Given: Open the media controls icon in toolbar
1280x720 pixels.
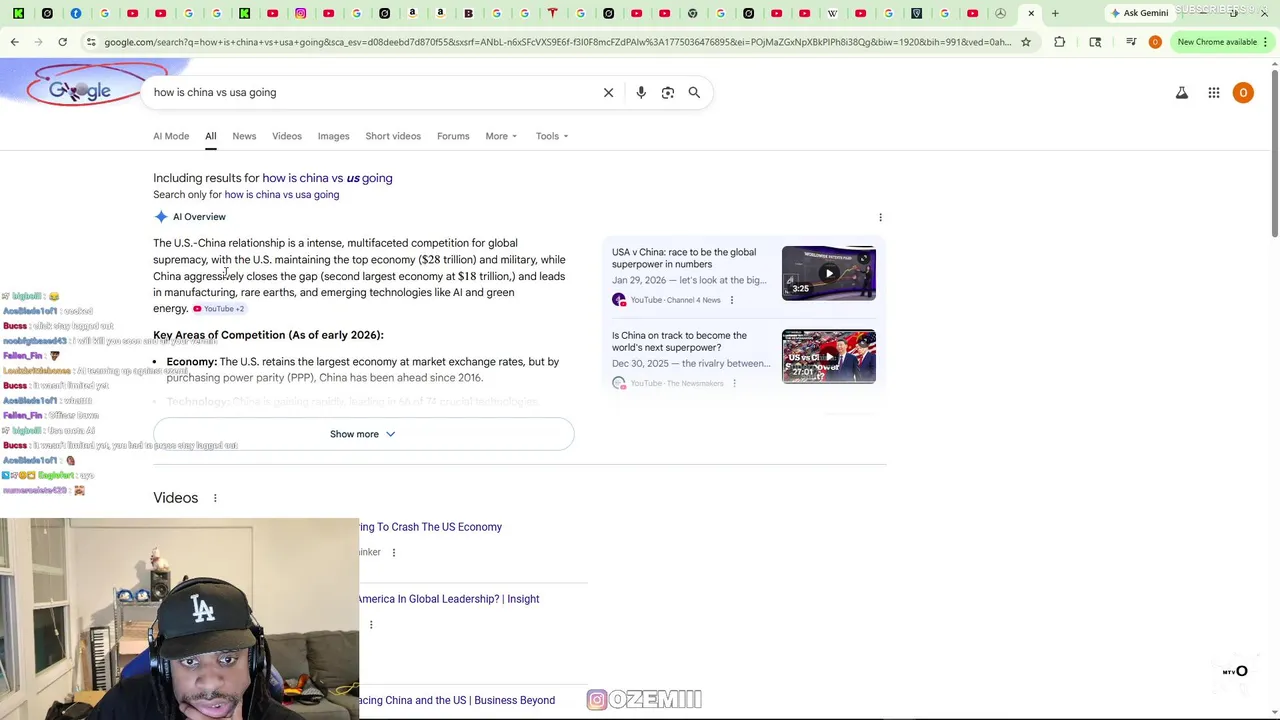Looking at the screenshot, I should (x=1131, y=42).
